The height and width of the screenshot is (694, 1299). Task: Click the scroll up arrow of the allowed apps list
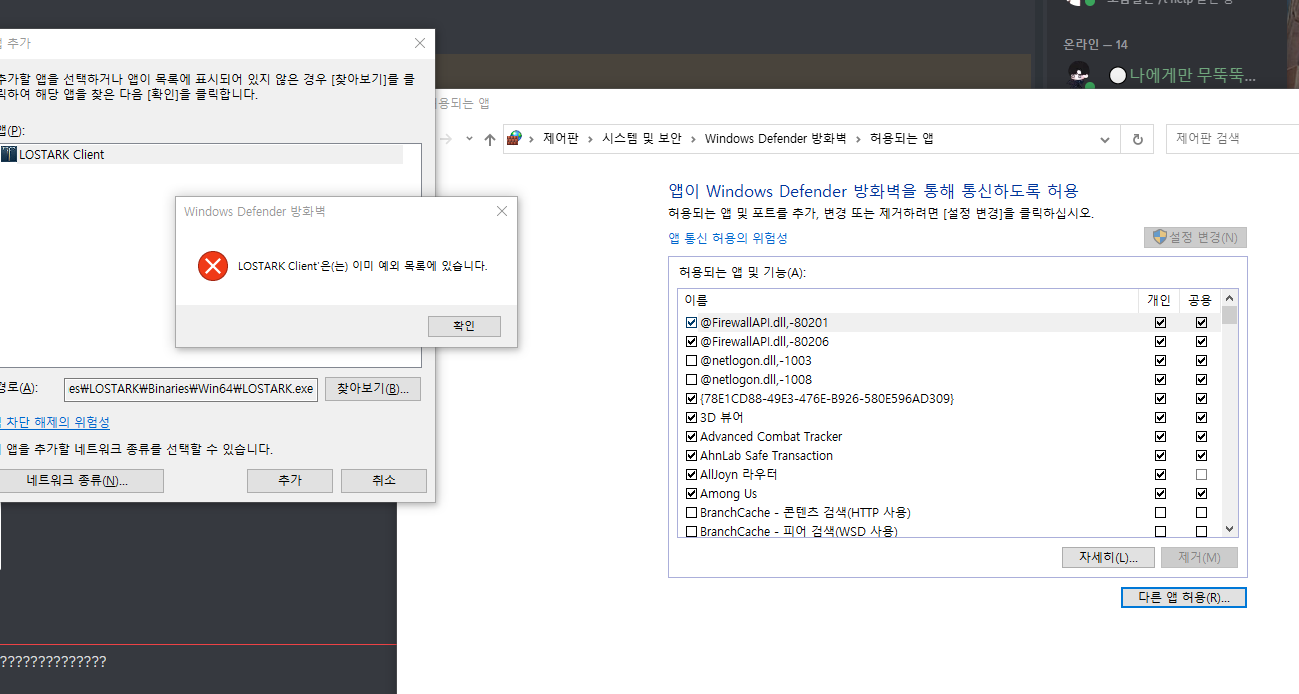[1230, 298]
